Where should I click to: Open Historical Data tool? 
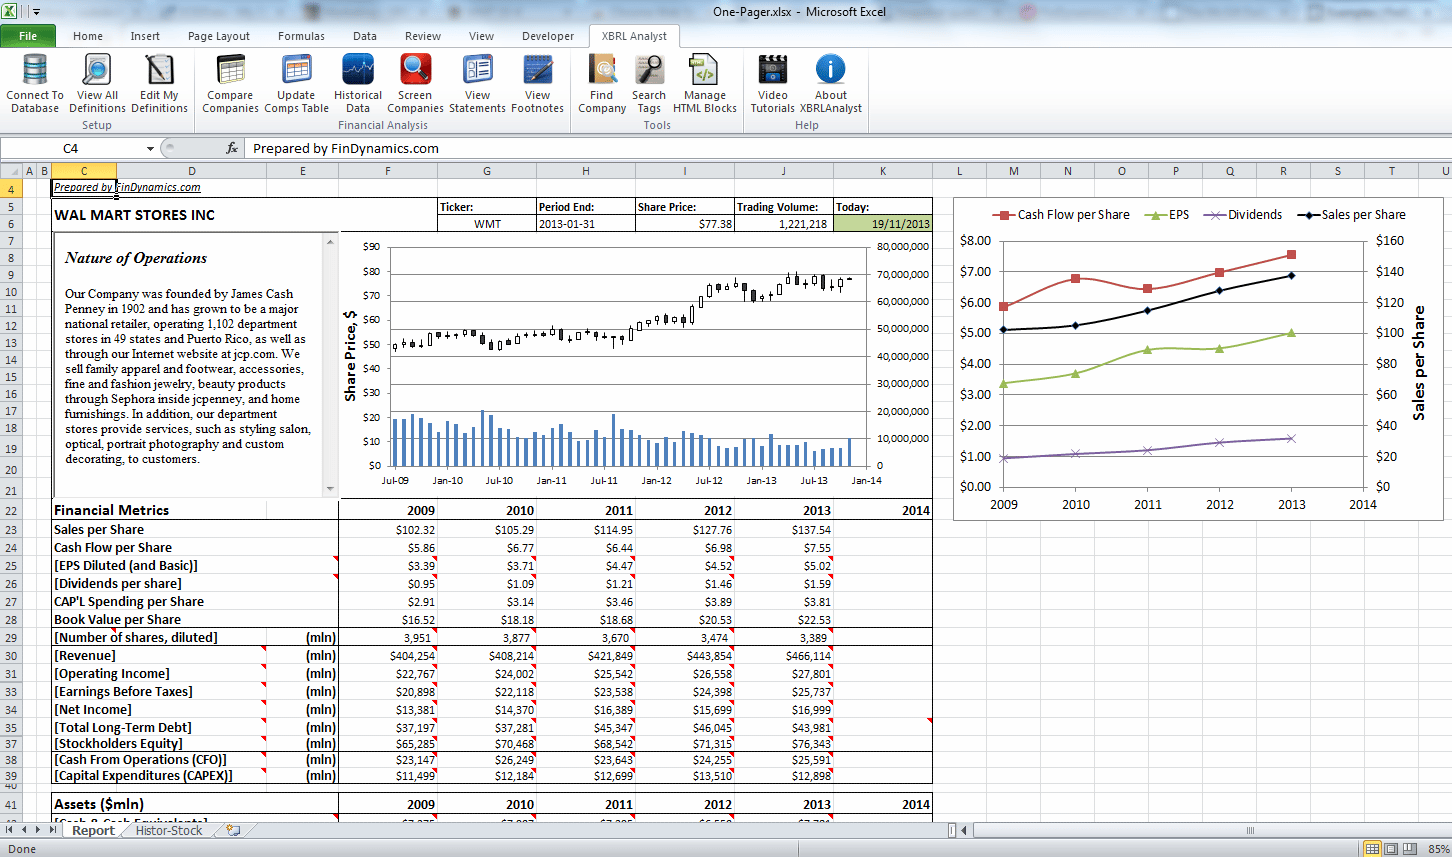[358, 82]
